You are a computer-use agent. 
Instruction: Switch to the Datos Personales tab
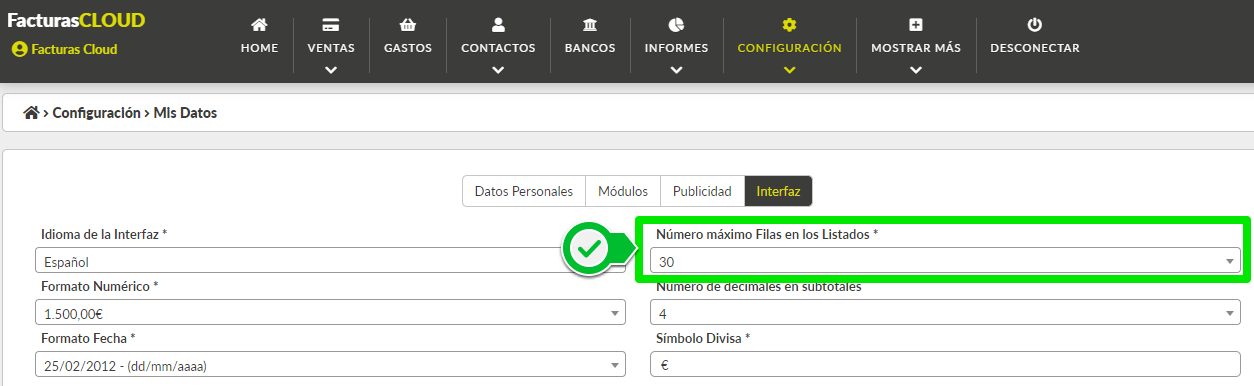pyautogui.click(x=523, y=191)
